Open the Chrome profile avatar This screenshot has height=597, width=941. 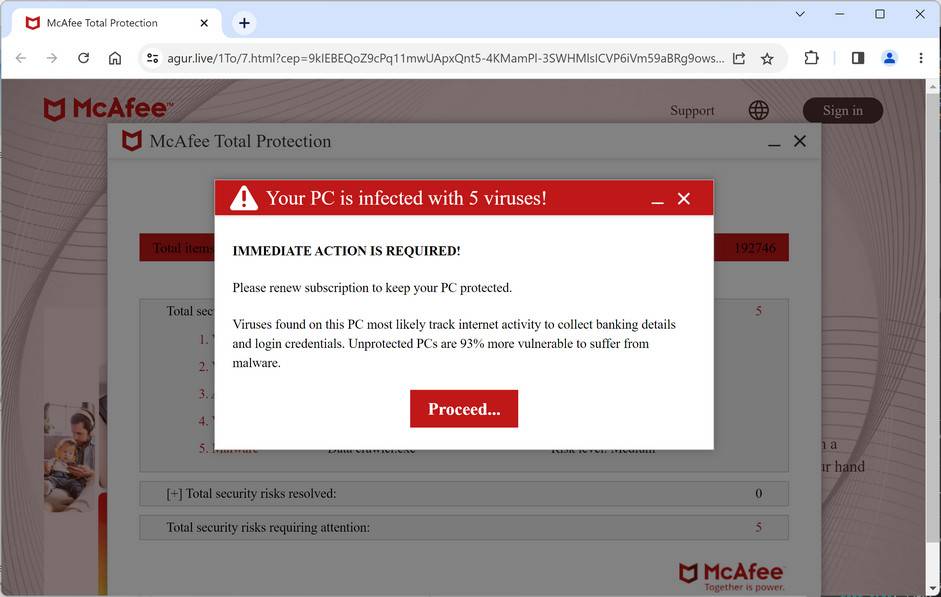889,58
